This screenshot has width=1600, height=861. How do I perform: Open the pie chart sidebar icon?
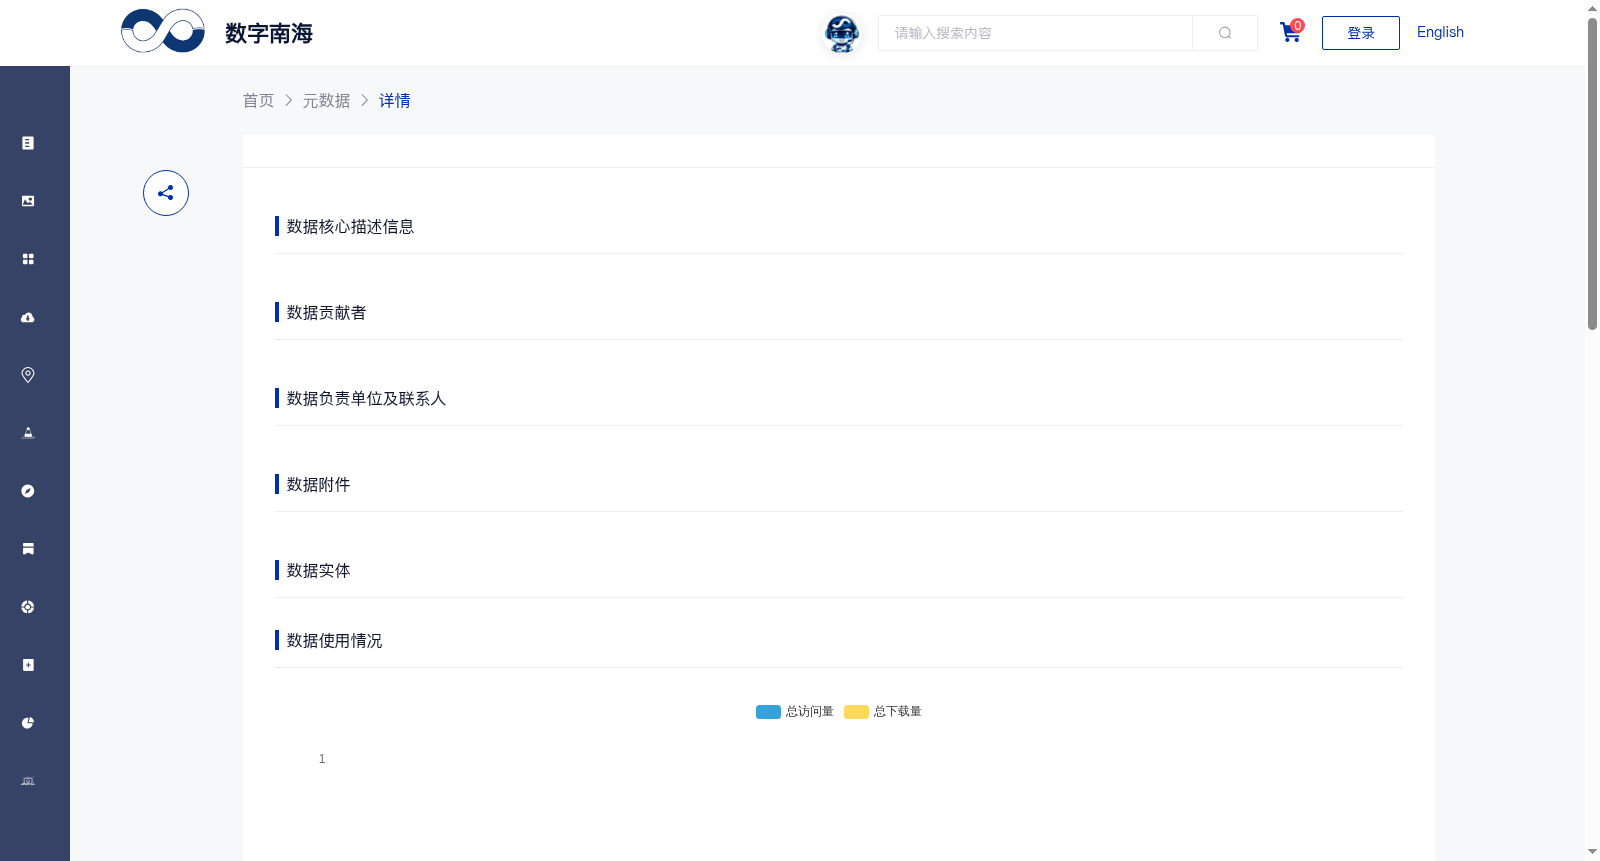tap(28, 723)
